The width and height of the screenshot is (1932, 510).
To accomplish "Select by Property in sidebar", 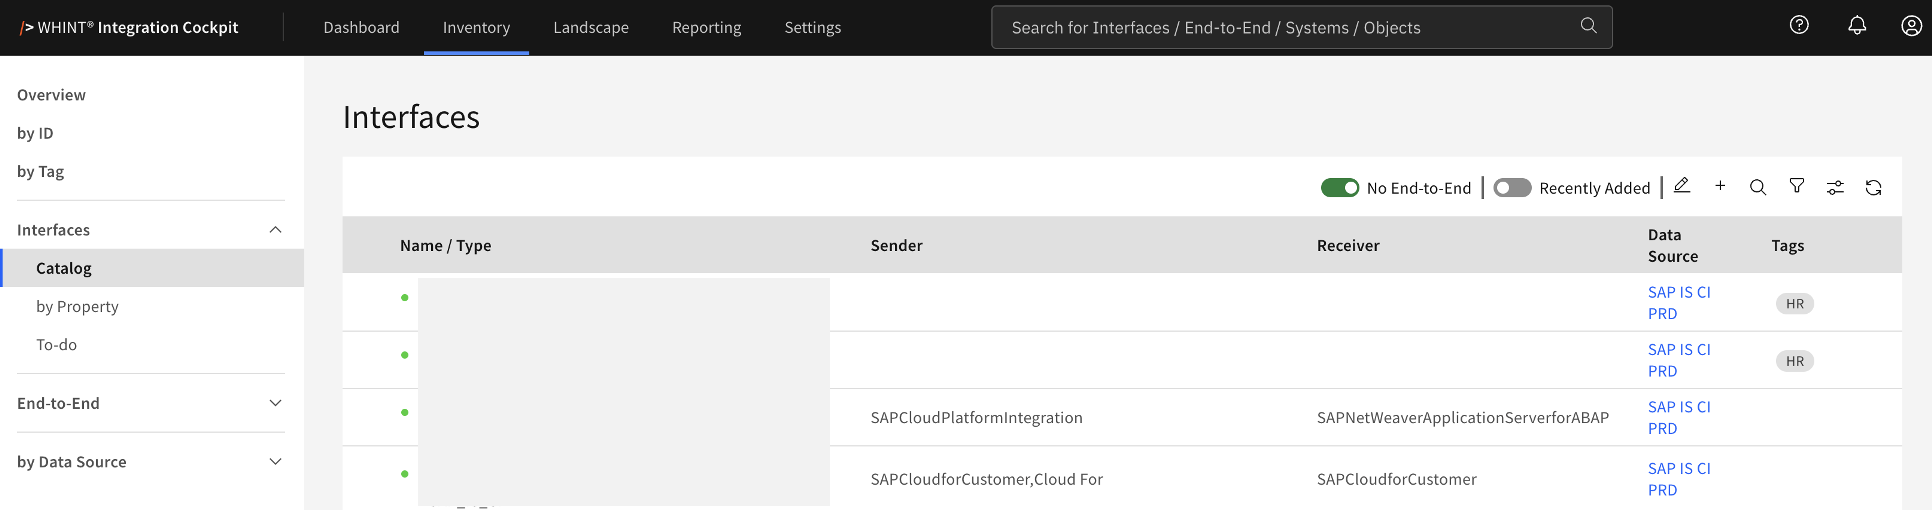I will (x=77, y=306).
